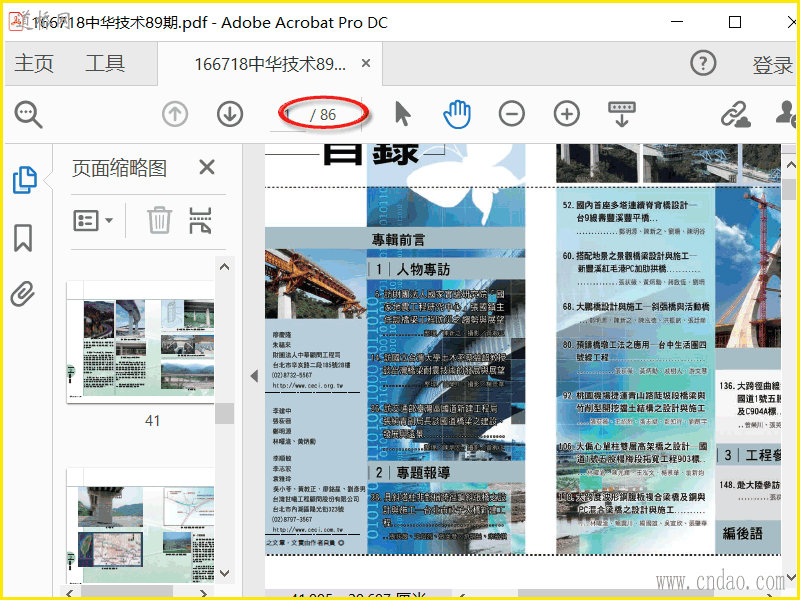Switch to the 主页 tab
Viewport: 800px width, 600px height.
coord(34,64)
